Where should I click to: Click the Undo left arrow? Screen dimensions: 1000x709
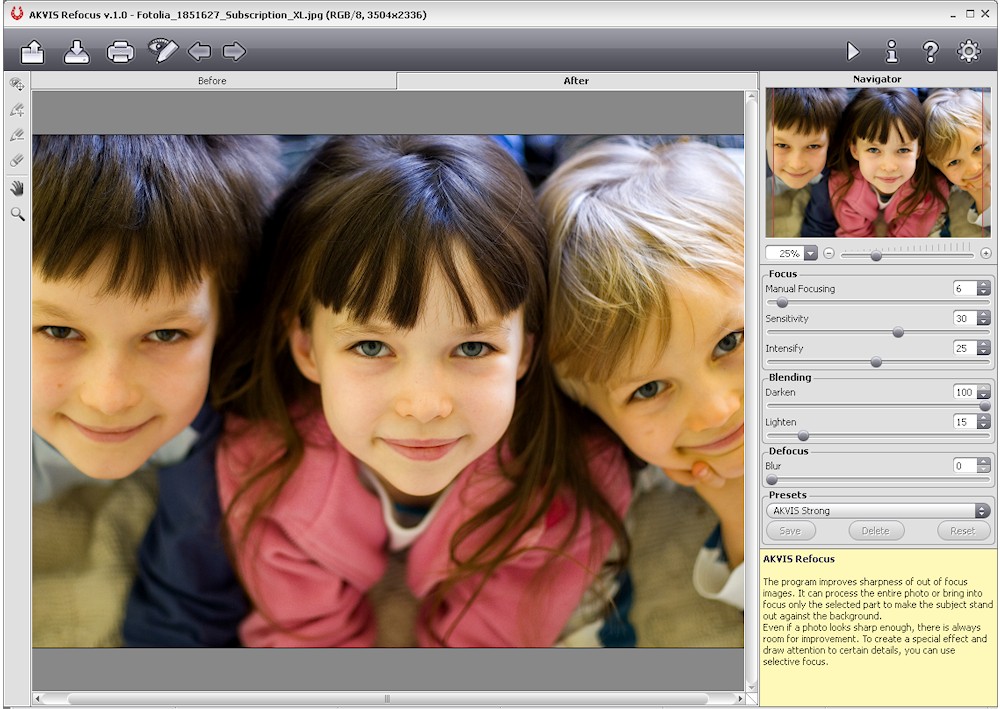(x=200, y=52)
